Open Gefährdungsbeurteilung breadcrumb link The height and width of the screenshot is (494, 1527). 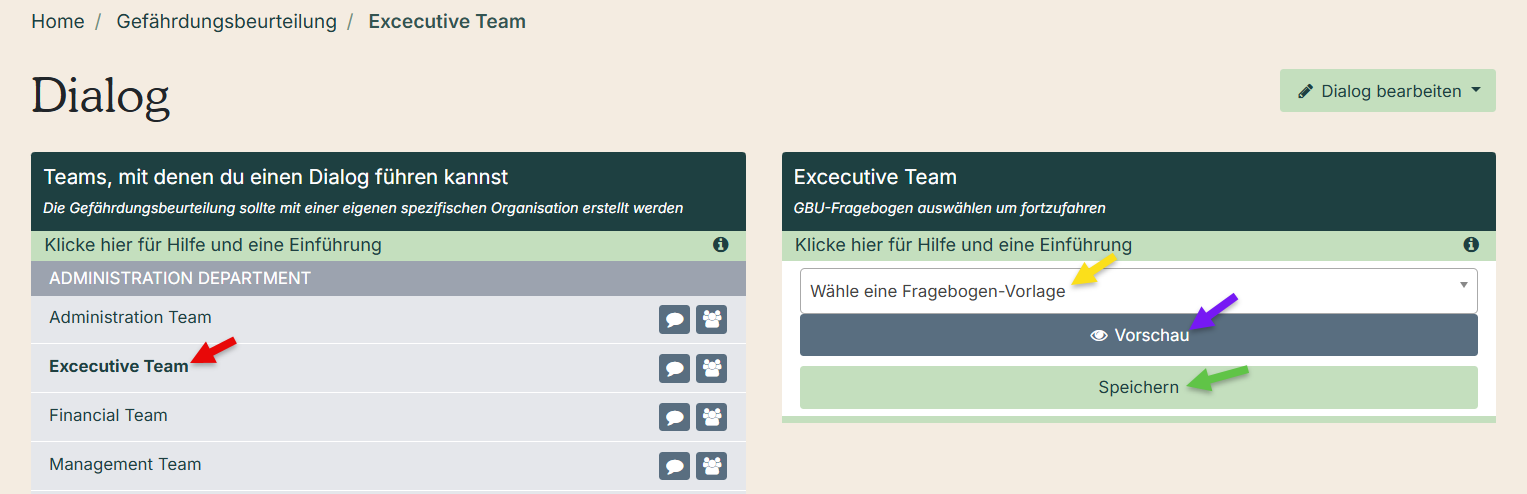pyautogui.click(x=227, y=21)
